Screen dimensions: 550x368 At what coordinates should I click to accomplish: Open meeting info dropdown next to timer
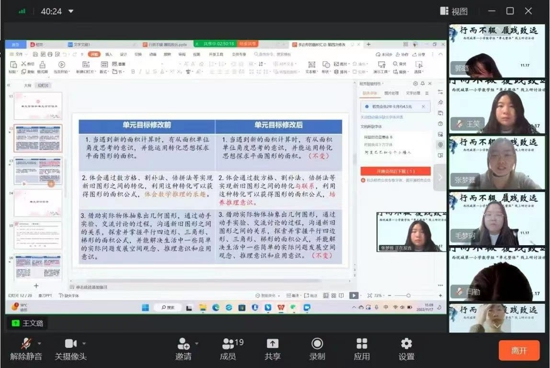(x=71, y=11)
